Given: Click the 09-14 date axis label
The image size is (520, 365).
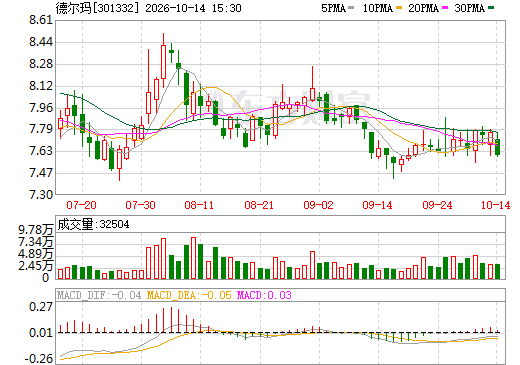Looking at the screenshot, I should point(377,205).
